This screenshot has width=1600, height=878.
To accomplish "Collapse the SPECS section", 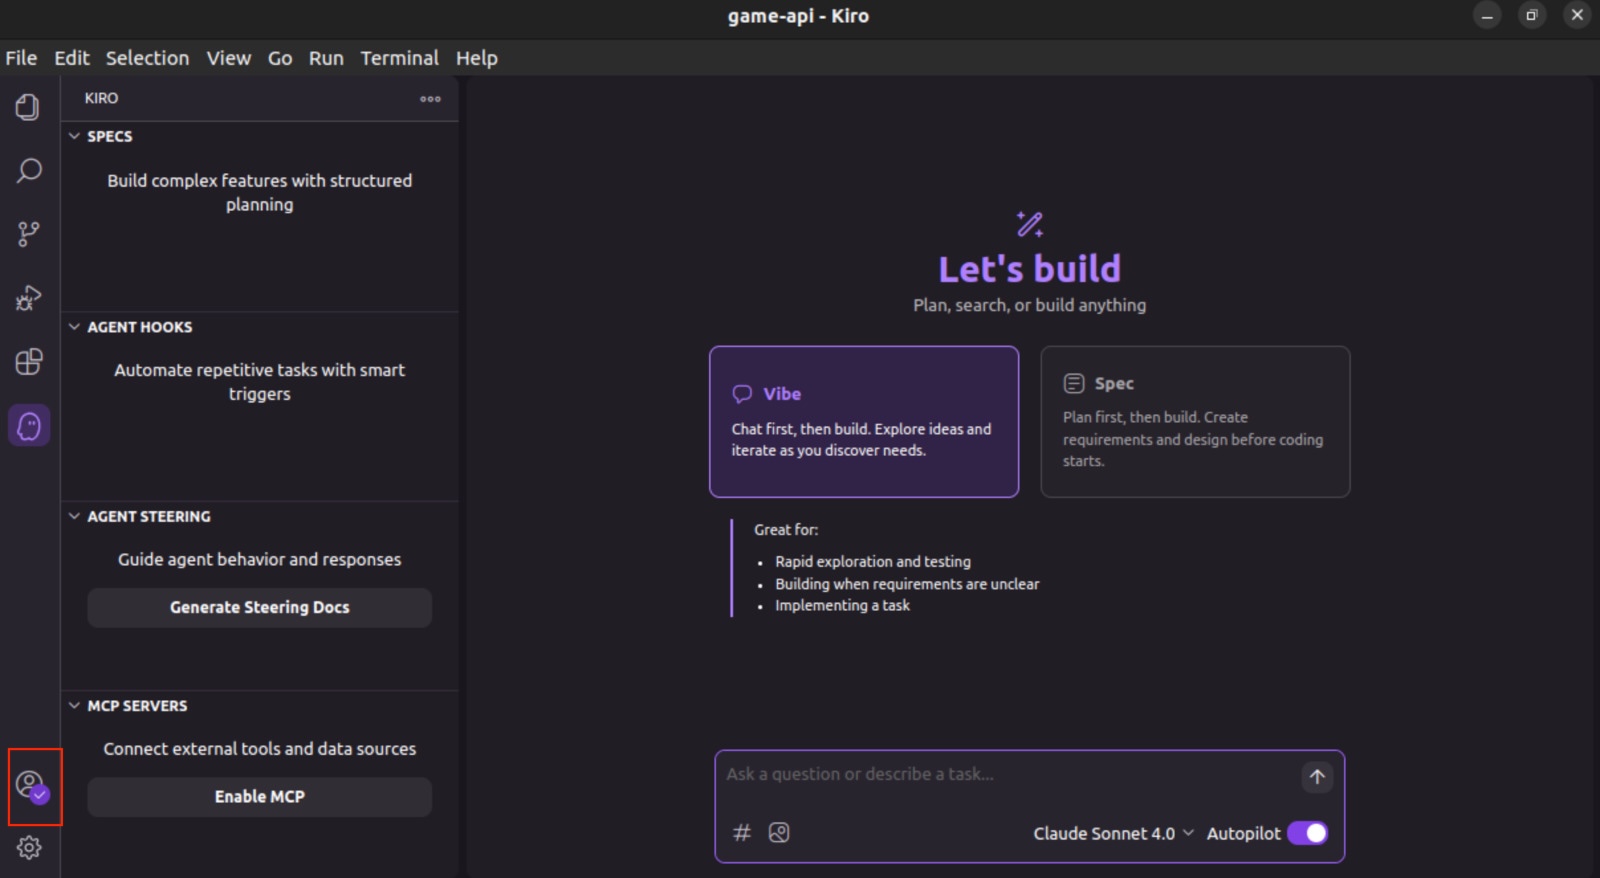I will [x=74, y=136].
